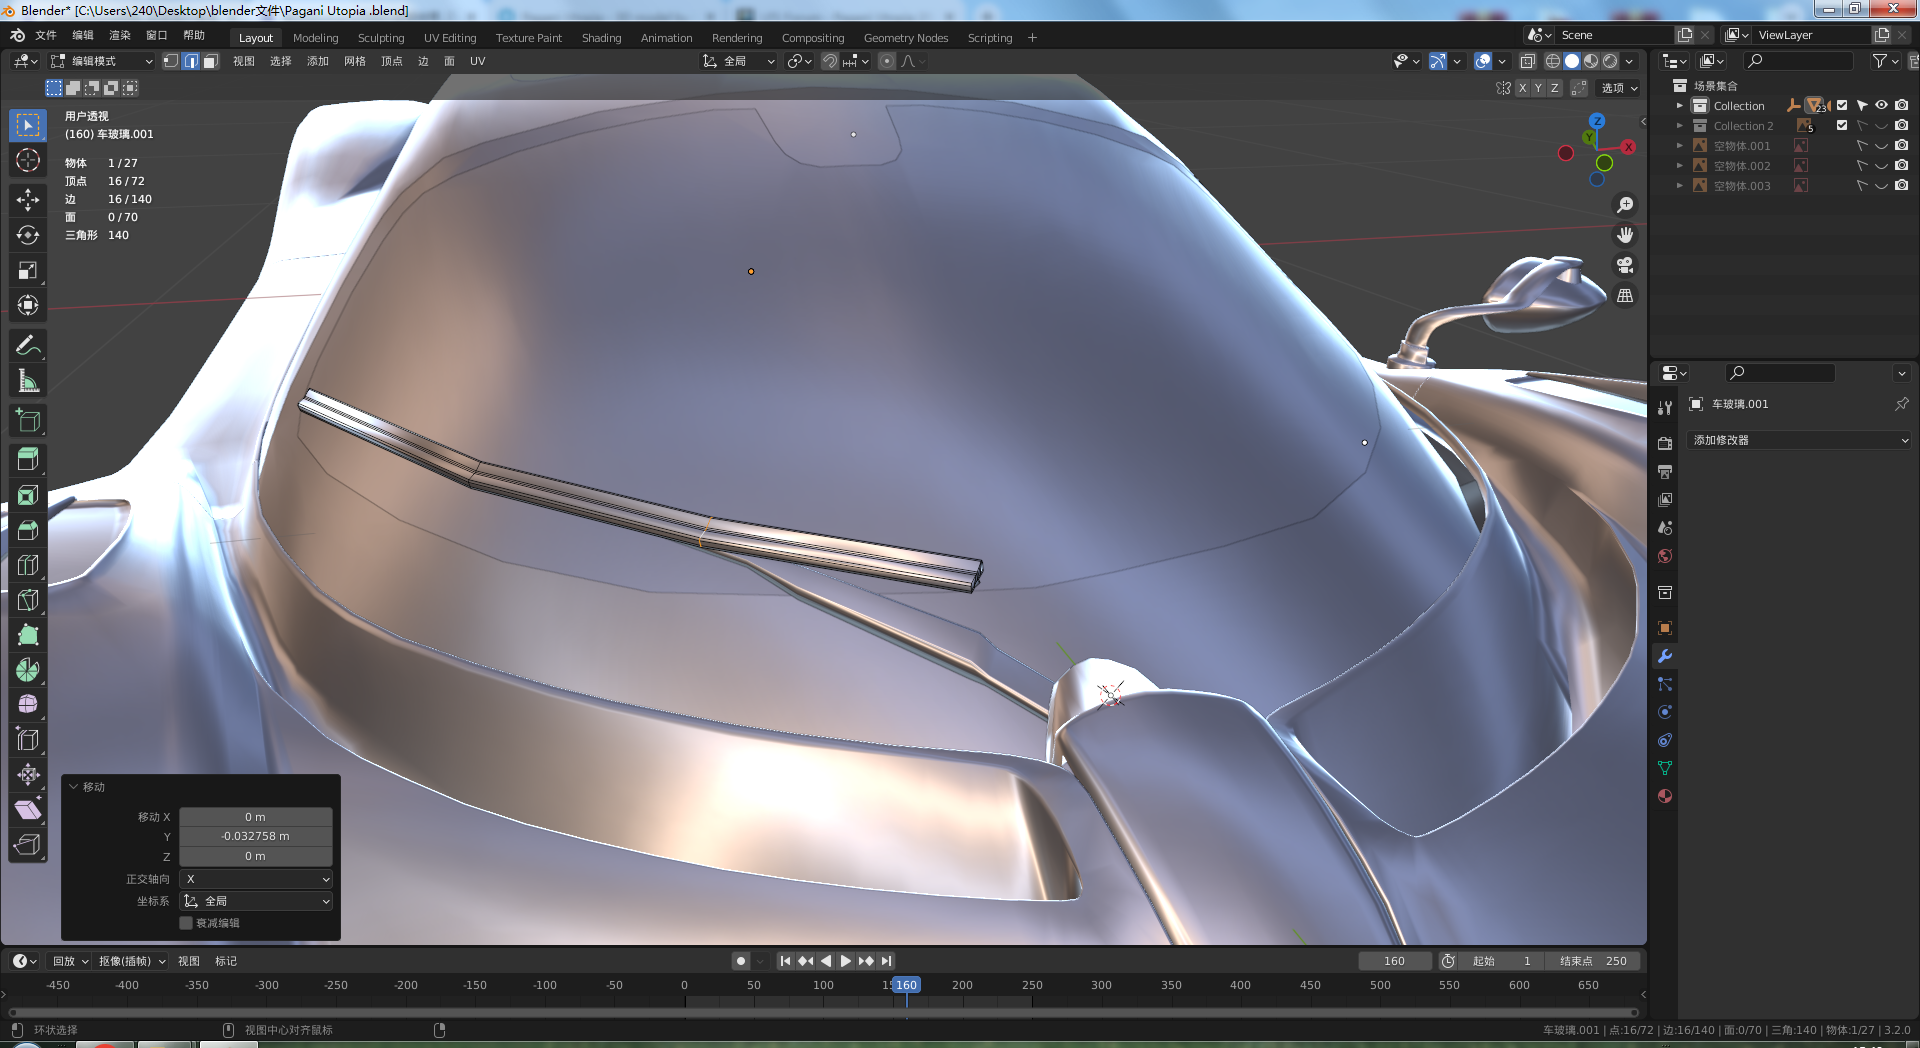Choose the Rip Region tool

(28, 845)
